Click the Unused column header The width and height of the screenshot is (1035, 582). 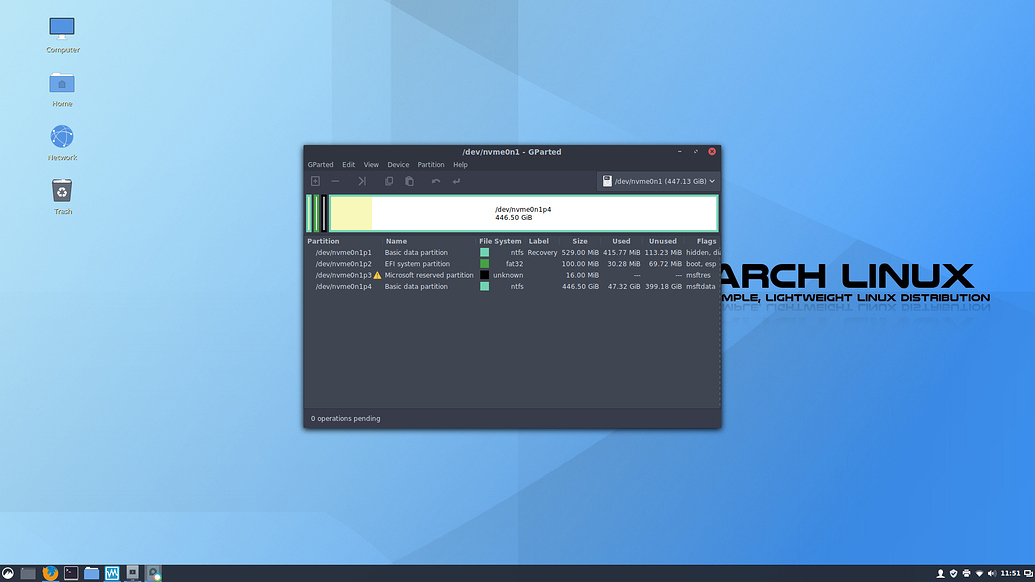[663, 242]
